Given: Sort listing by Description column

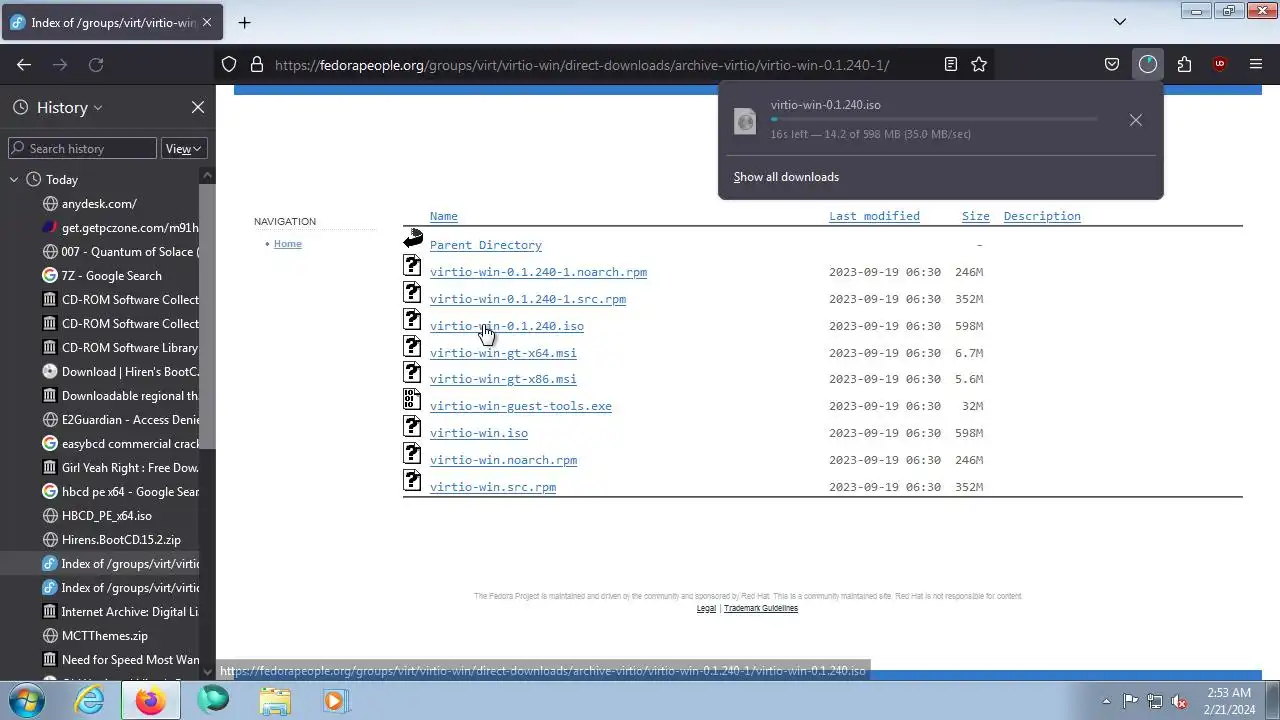Looking at the screenshot, I should [x=1042, y=216].
